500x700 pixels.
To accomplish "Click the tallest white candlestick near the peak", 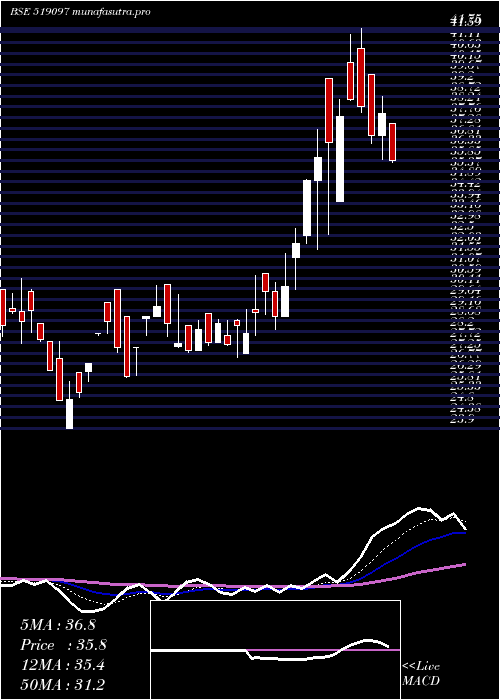I will tap(340, 159).
